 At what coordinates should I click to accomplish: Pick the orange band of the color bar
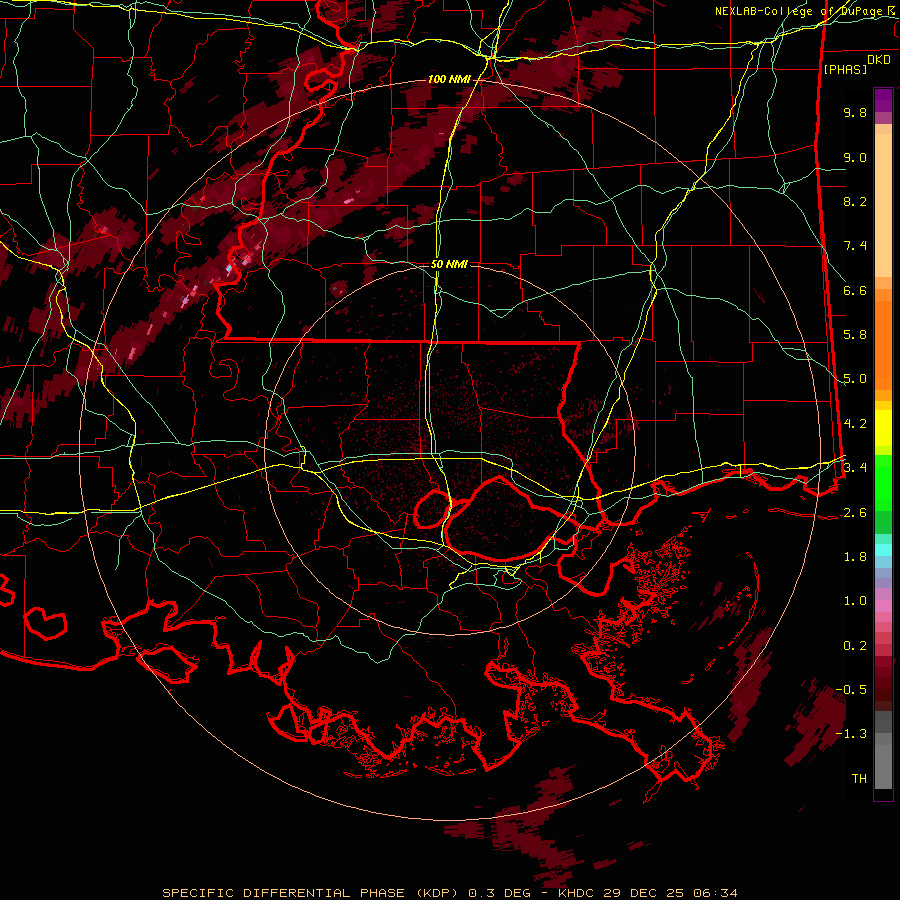[x=883, y=344]
